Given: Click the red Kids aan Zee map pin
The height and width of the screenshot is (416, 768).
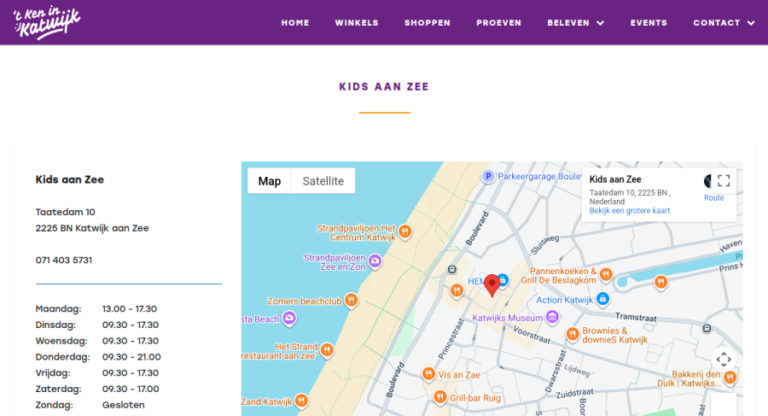Looking at the screenshot, I should tap(492, 285).
